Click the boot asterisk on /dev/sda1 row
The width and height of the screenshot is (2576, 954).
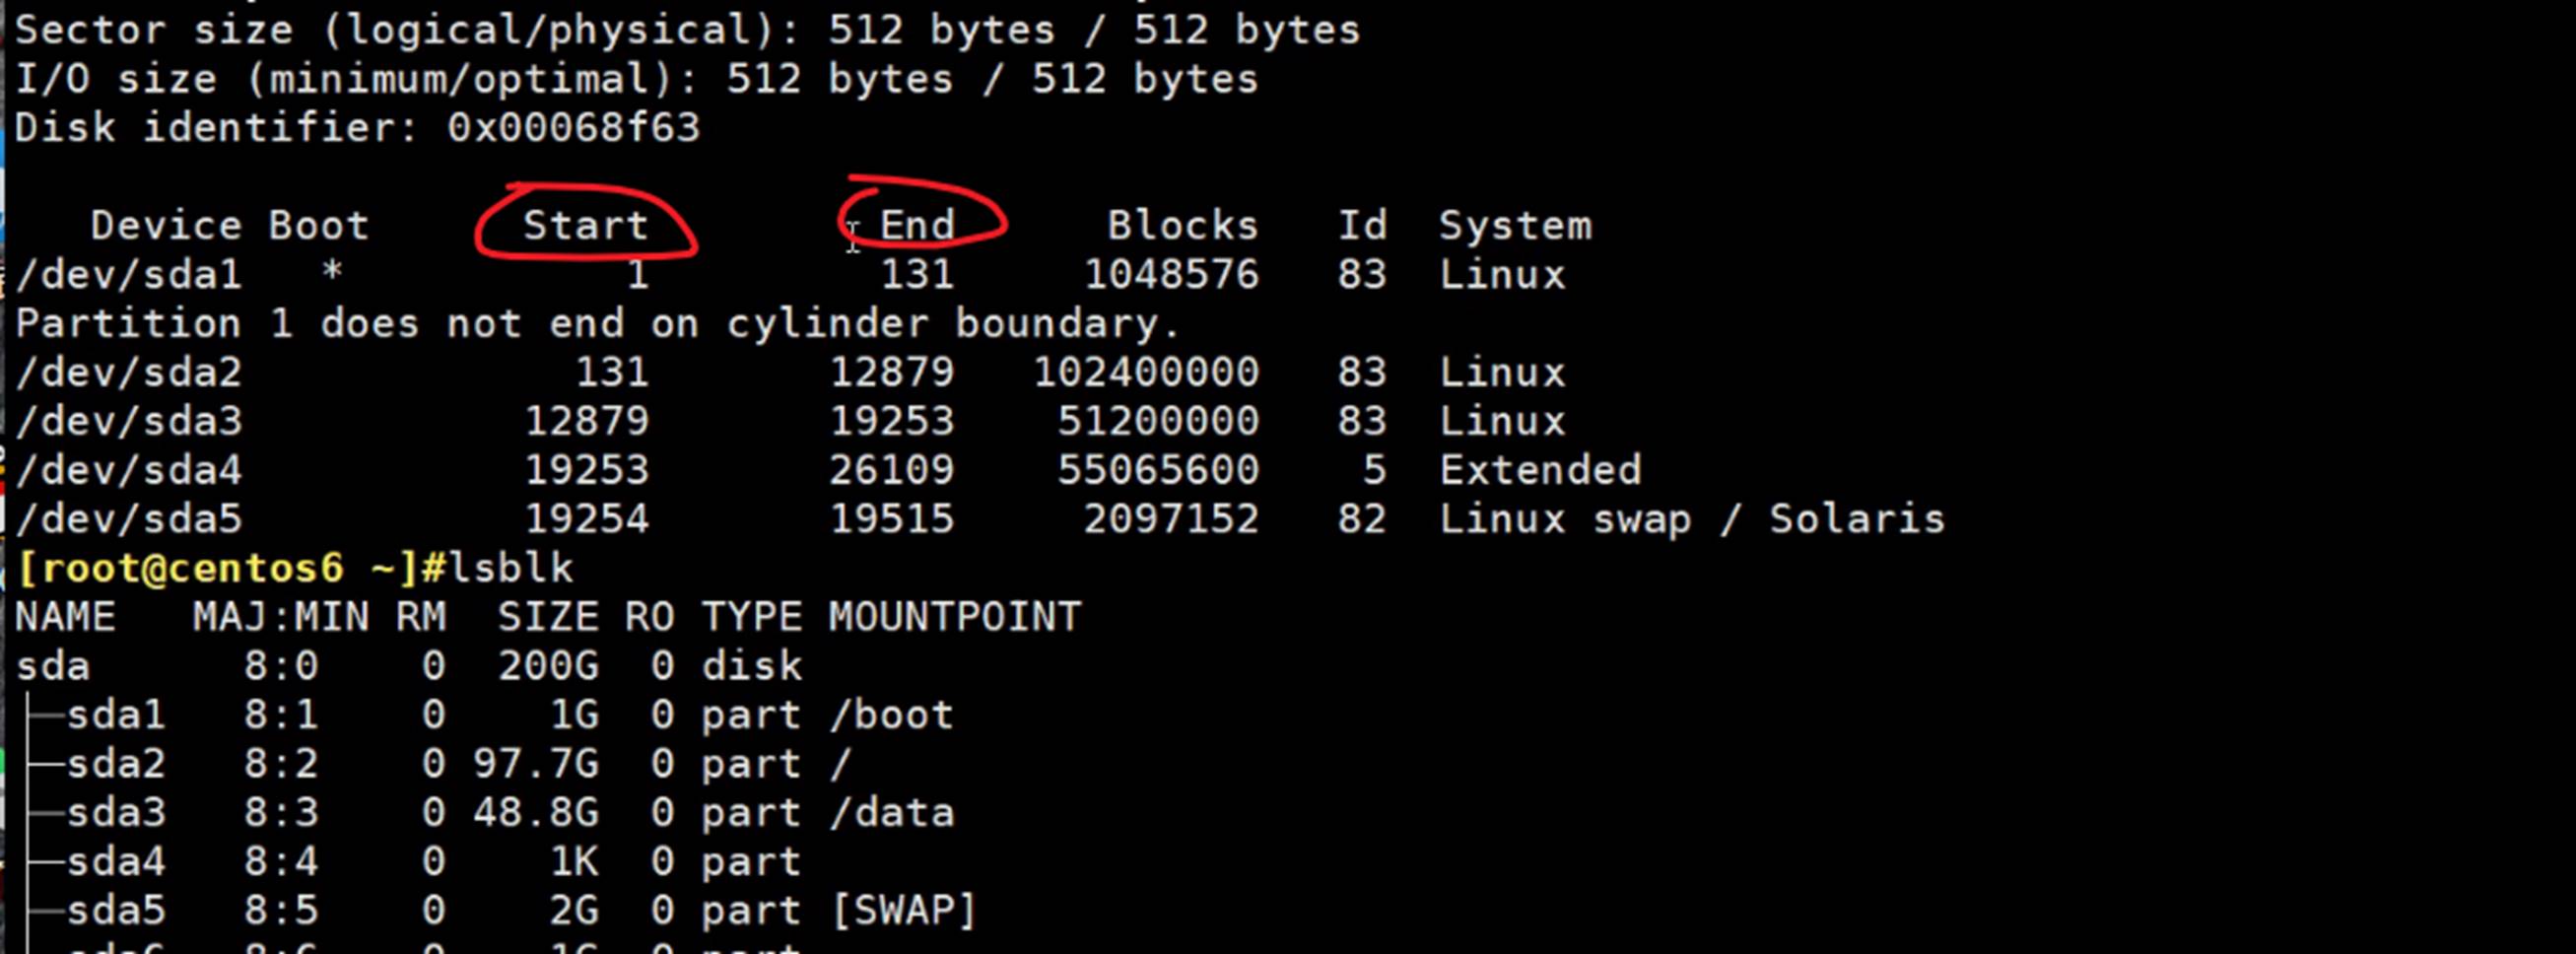pos(332,272)
